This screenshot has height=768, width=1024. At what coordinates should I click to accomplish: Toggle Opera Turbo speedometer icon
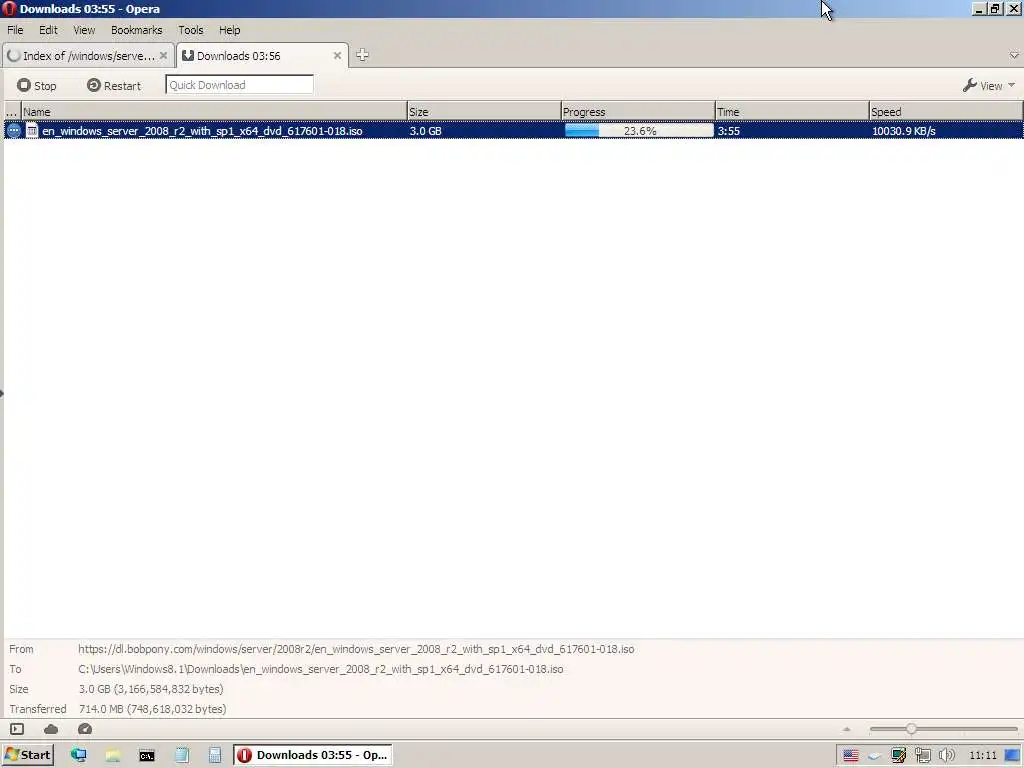pyautogui.click(x=85, y=729)
